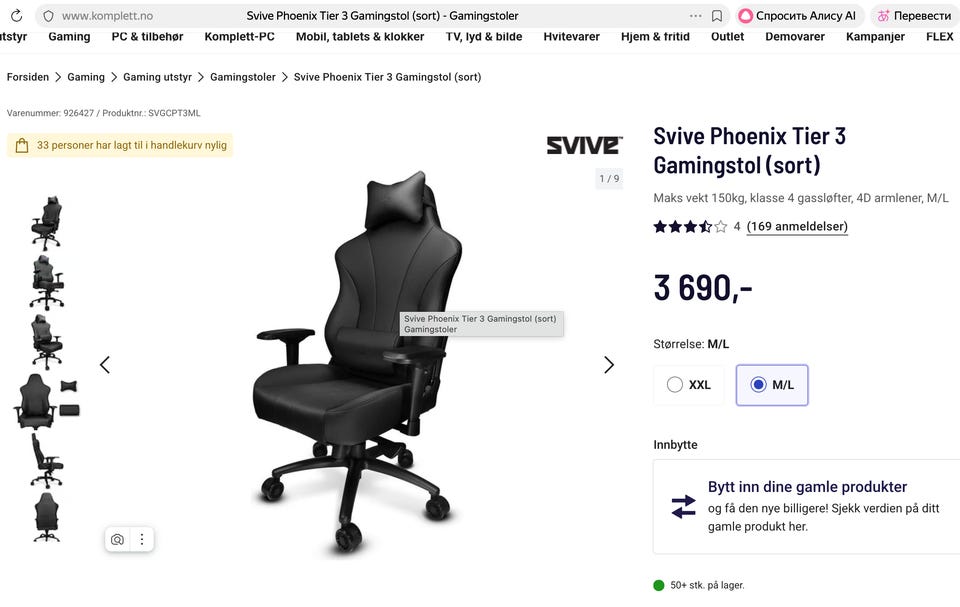The image size is (960, 607).
Task: Open the vertical three-dots image options
Action: pos(141,539)
